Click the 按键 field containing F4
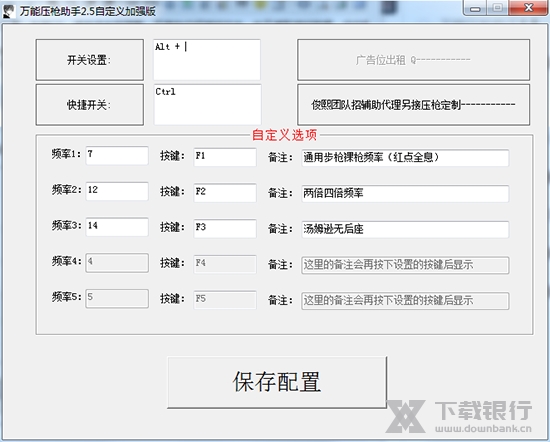Screen dimensions: 550x442 click(225, 264)
